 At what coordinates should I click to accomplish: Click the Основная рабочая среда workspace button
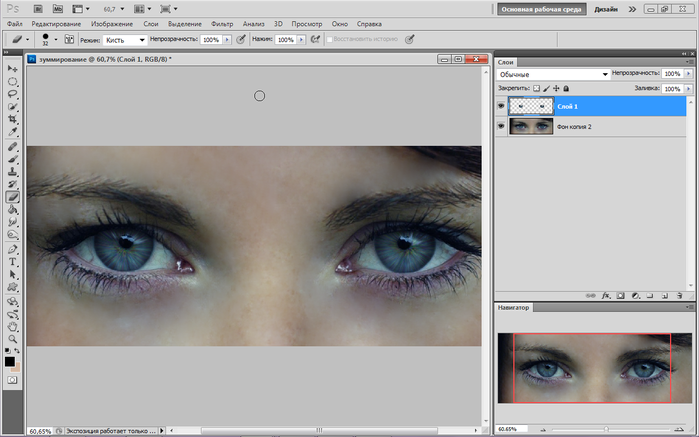pos(541,7)
